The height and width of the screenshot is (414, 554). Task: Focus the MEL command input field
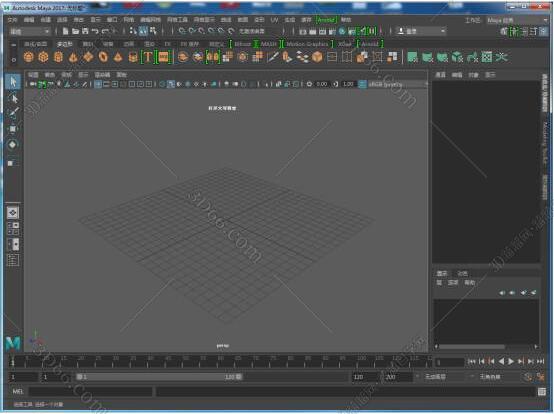coord(90,391)
